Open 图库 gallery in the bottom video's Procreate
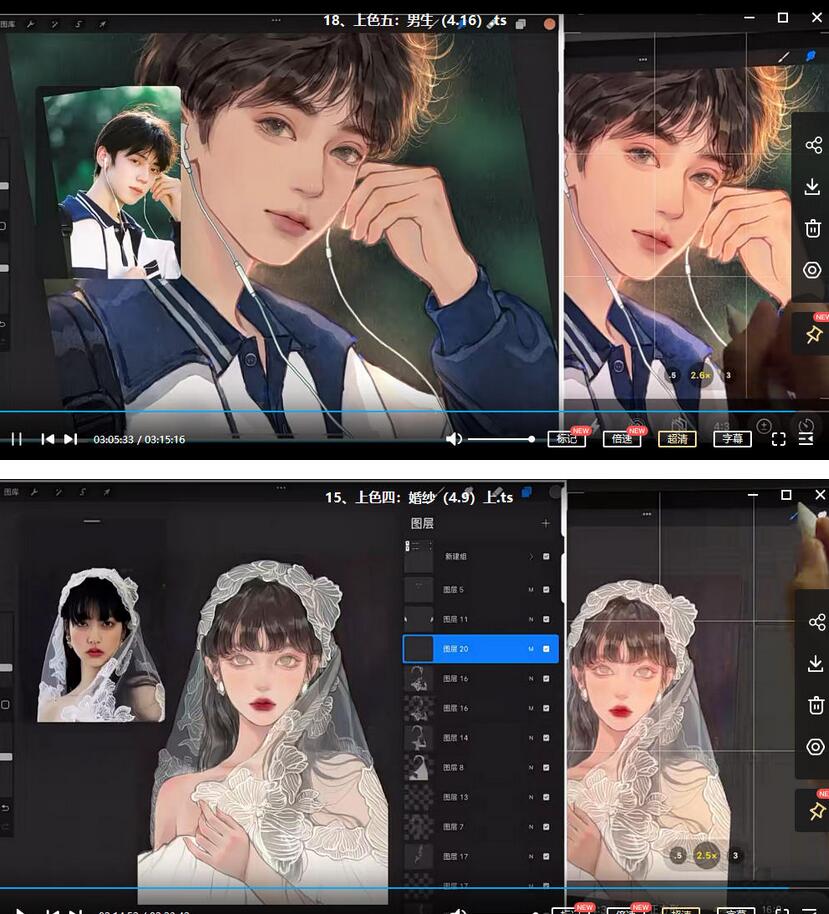829x914 pixels. (x=11, y=492)
